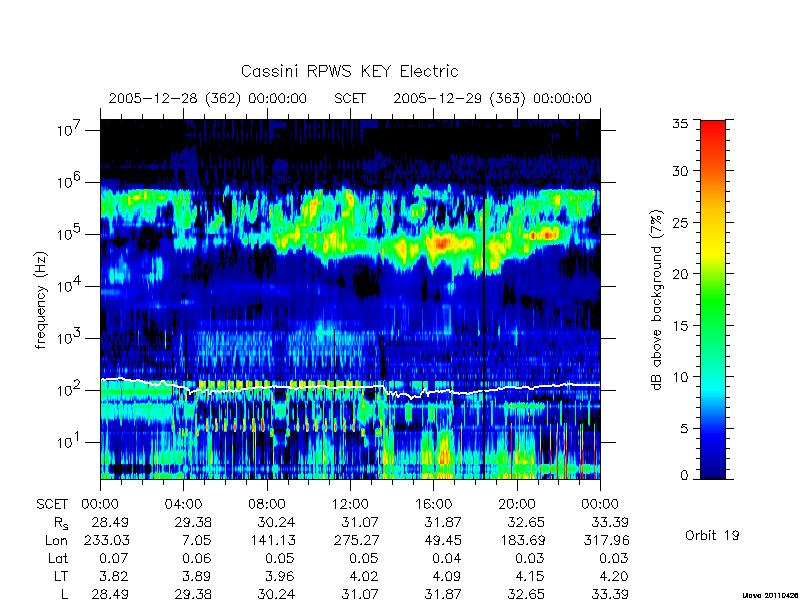The width and height of the screenshot is (800, 600).
Task: Click the 10^1 frequency tick label
Action: pyautogui.click(x=69, y=442)
